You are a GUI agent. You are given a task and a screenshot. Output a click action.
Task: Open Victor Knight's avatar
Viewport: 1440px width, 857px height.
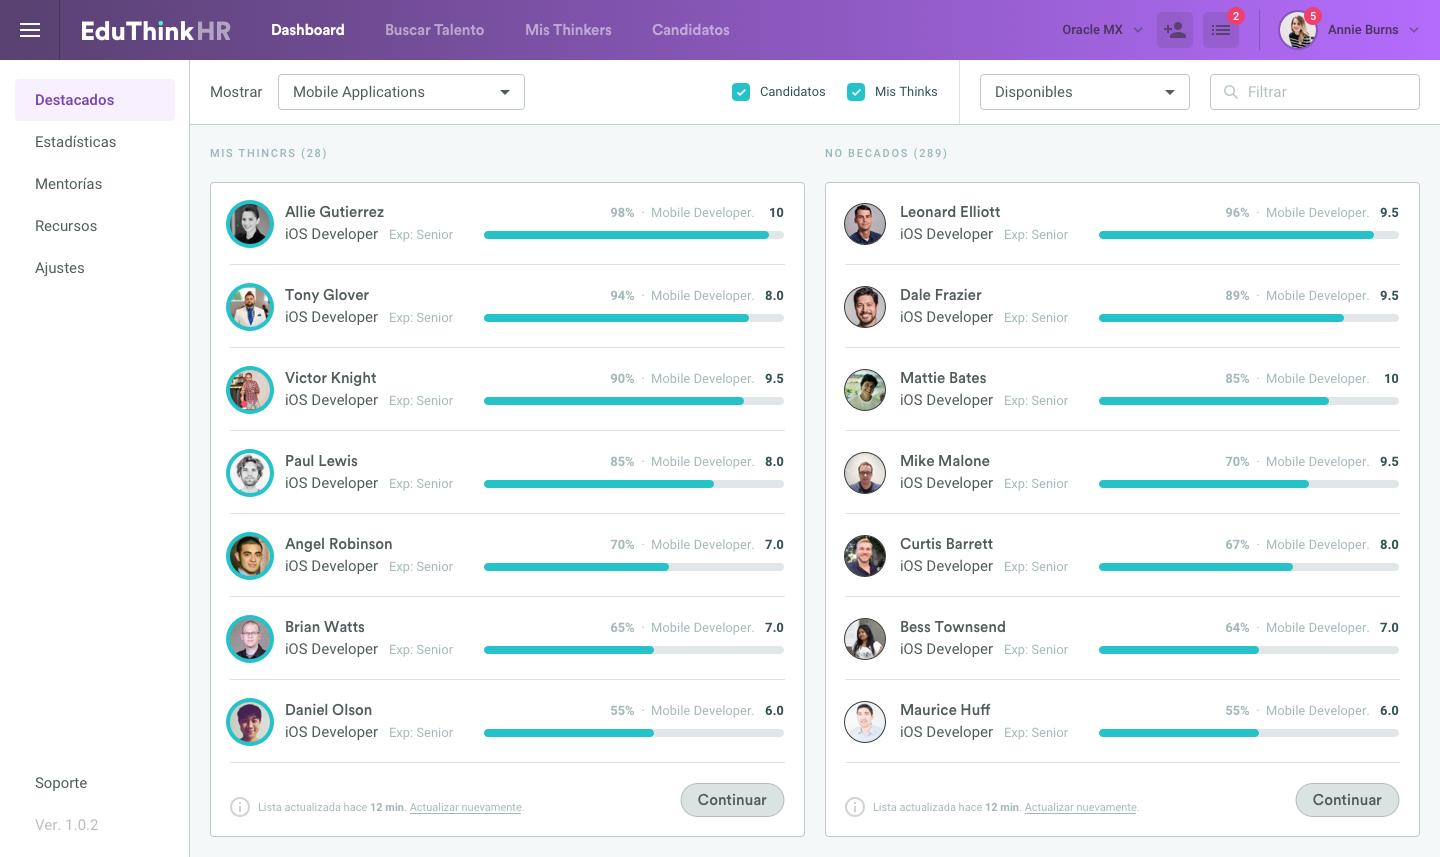(250, 390)
